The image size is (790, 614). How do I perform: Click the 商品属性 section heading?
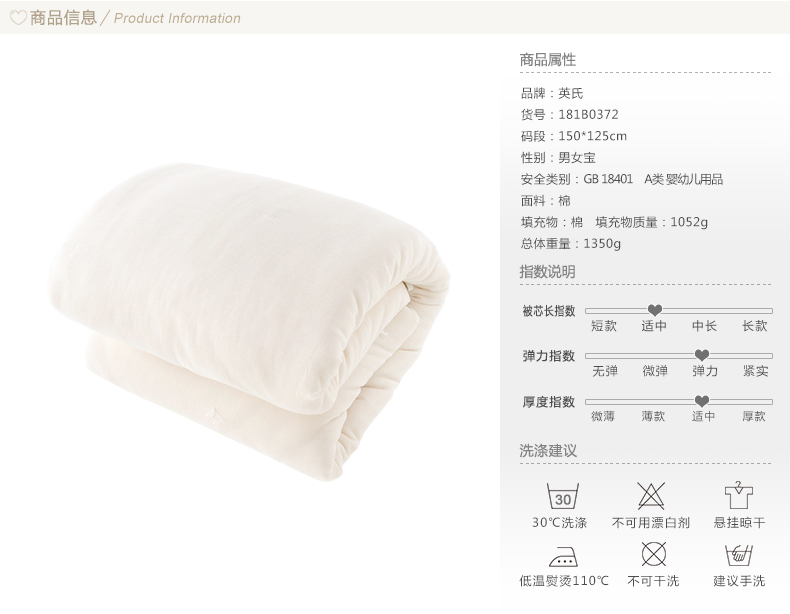pyautogui.click(x=548, y=60)
